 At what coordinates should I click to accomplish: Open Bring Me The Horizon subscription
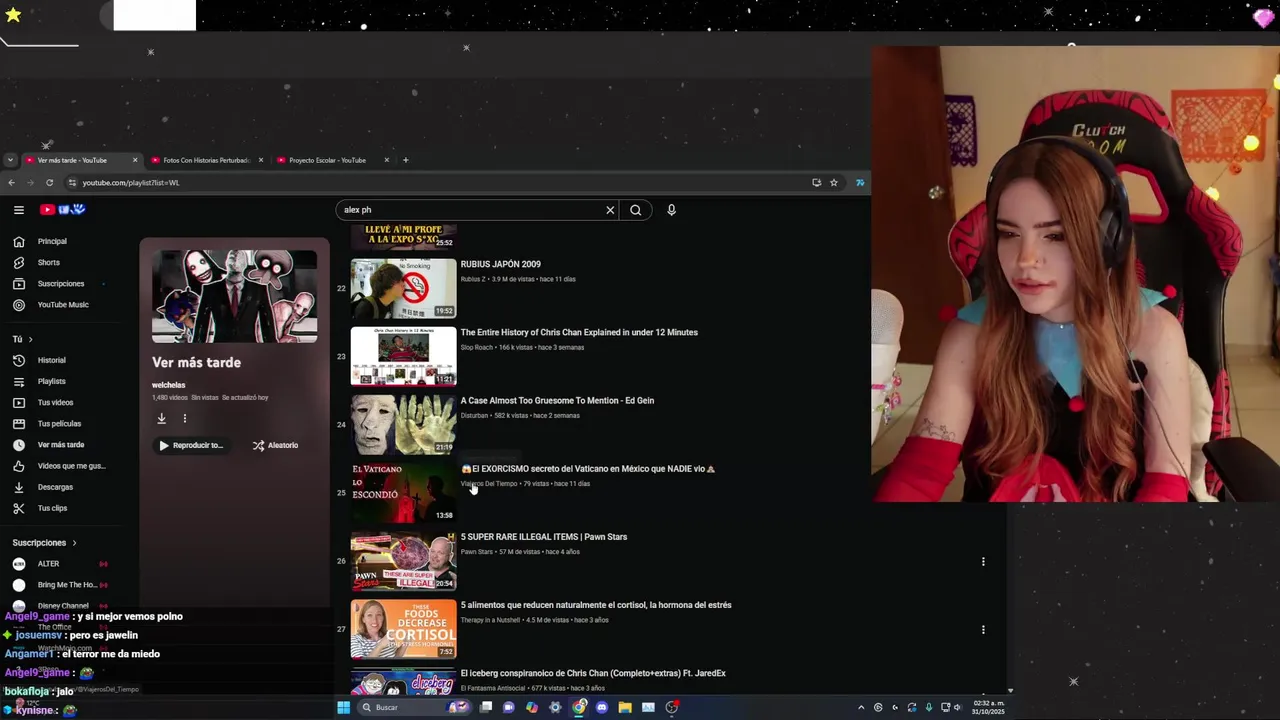click(x=67, y=585)
